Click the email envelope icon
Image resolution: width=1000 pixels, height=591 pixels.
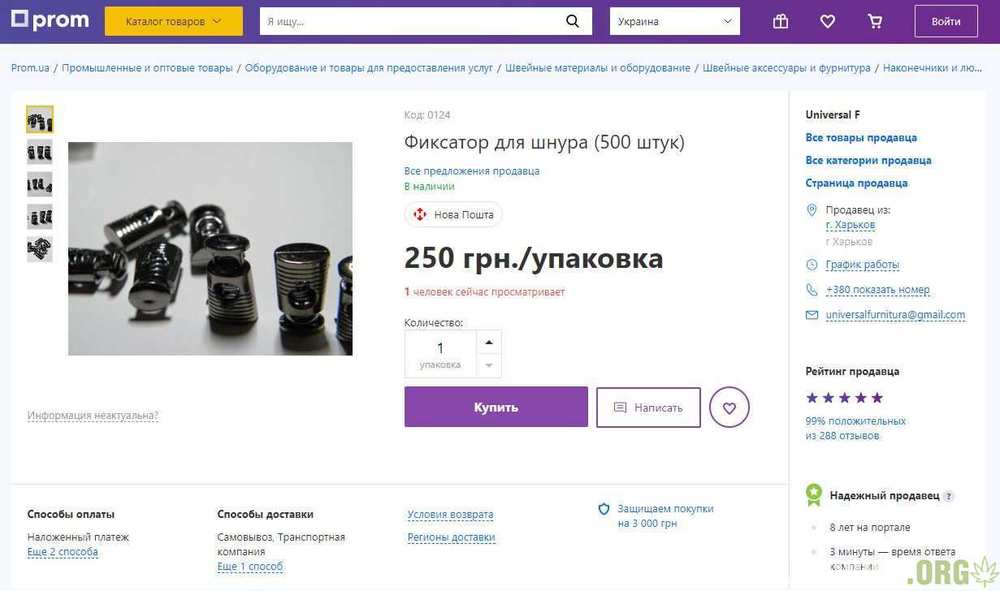tap(812, 315)
